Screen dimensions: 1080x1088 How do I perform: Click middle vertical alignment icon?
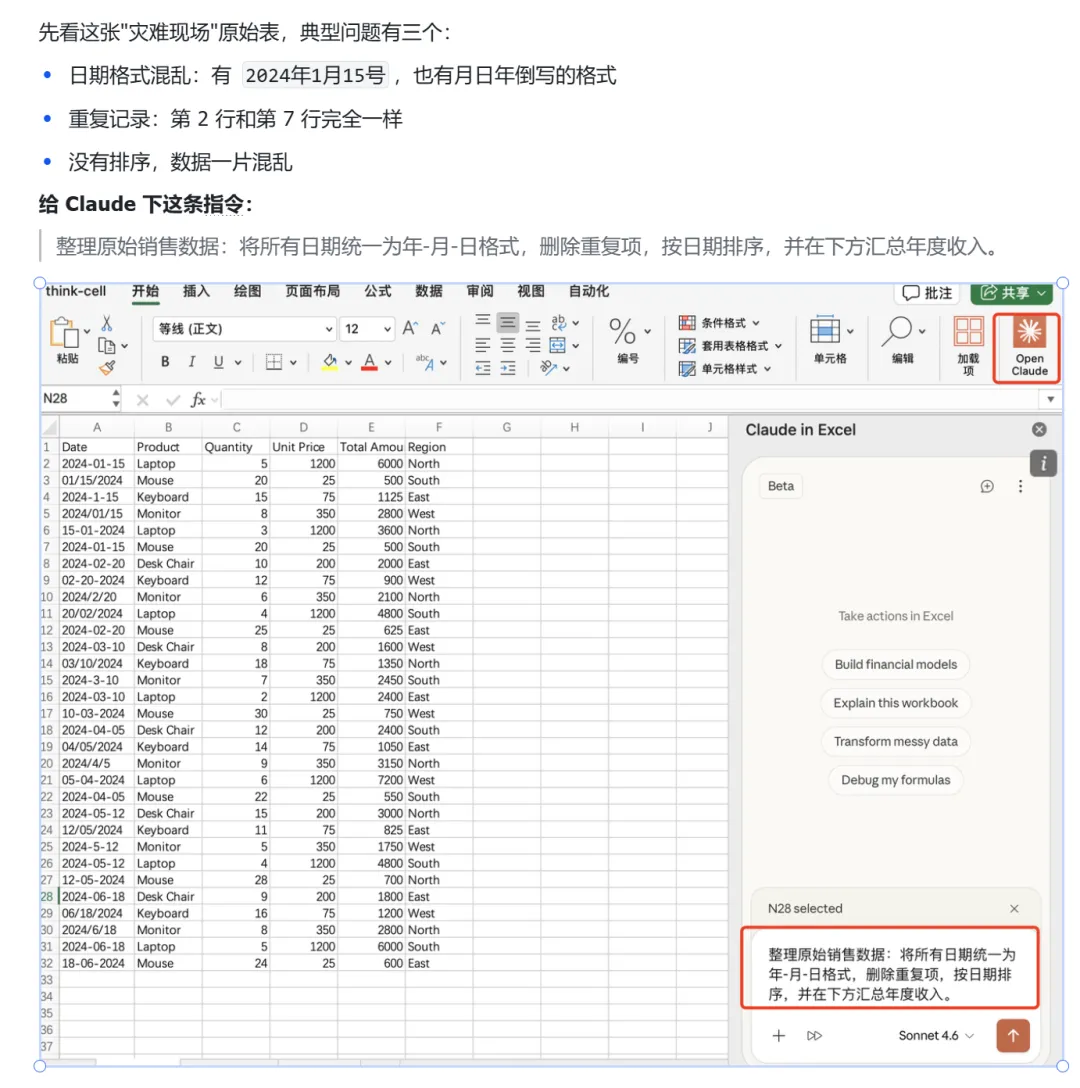pyautogui.click(x=507, y=323)
